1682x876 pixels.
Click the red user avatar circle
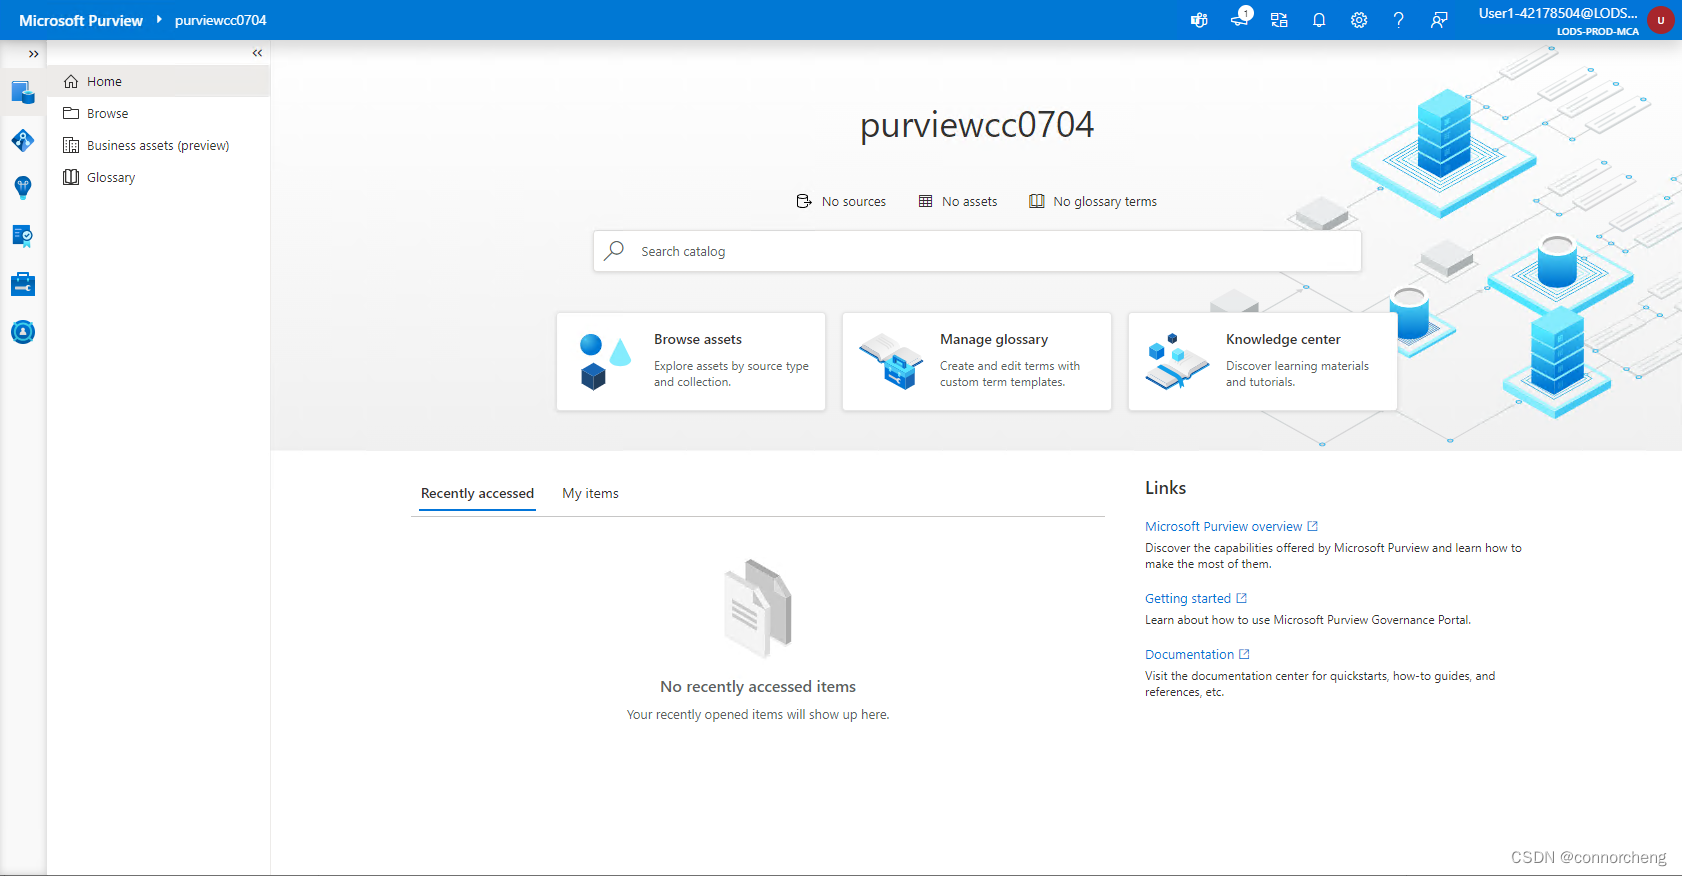coord(1661,20)
